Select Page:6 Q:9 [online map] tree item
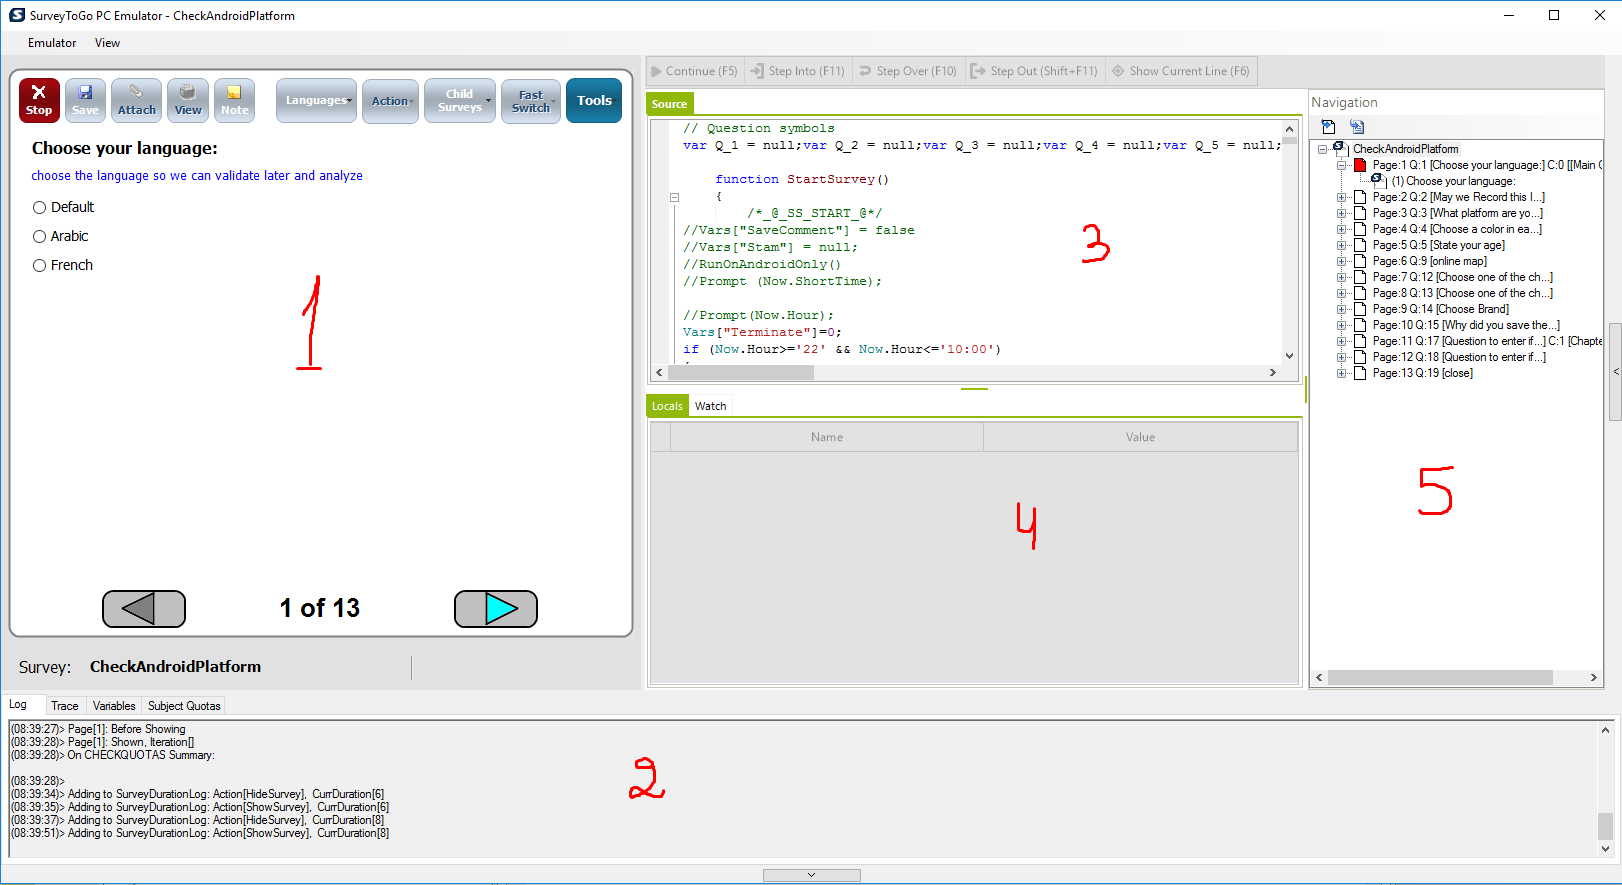1622x885 pixels. 1430,261
